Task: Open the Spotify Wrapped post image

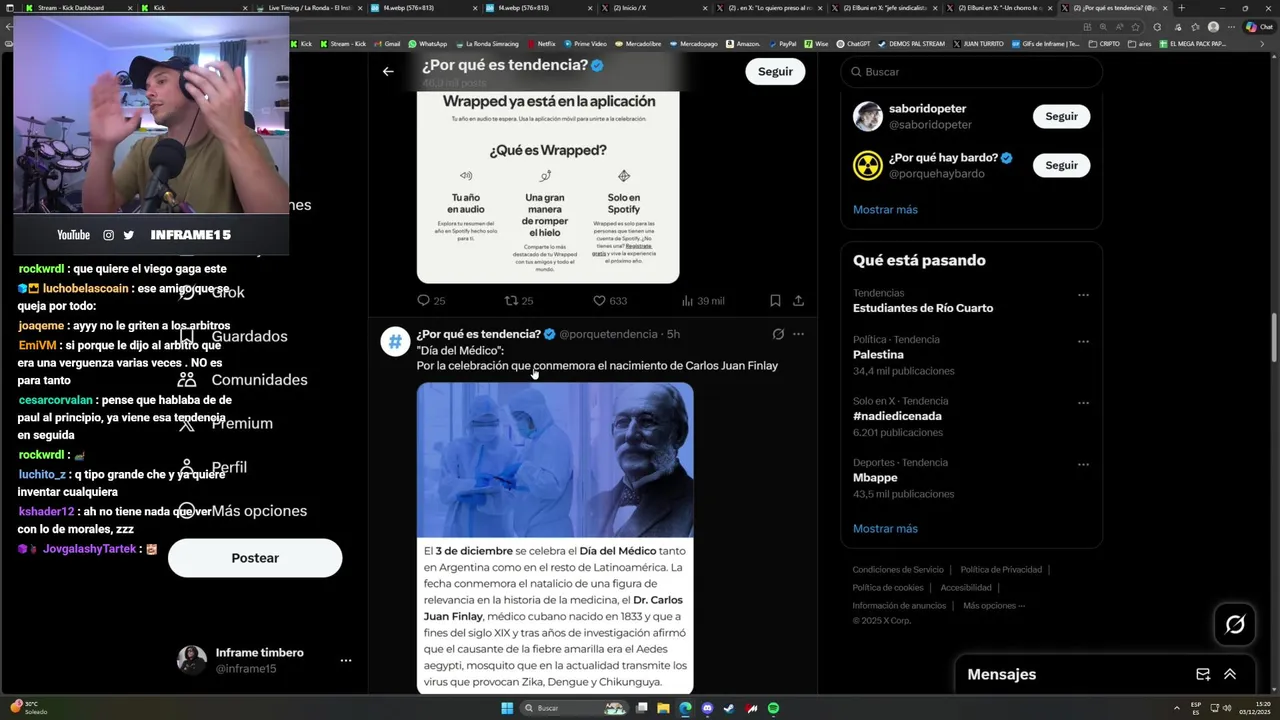Action: pyautogui.click(x=548, y=187)
